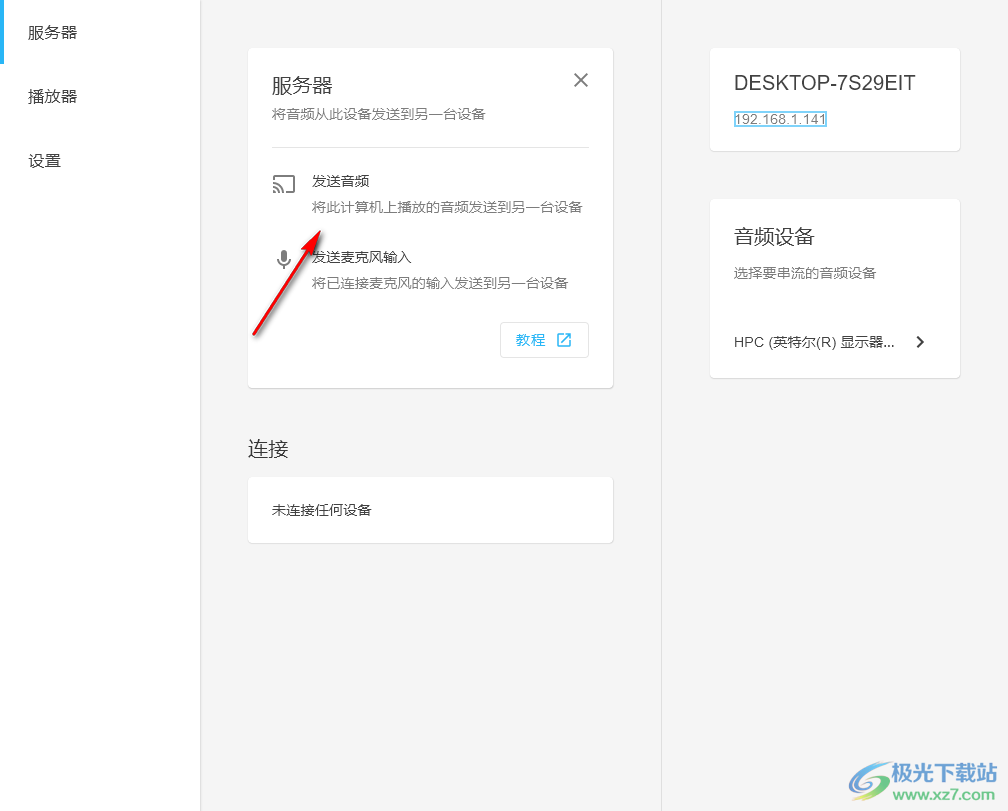The image size is (1008, 811).
Task: Close the 服务器 card with X
Action: pos(581,80)
